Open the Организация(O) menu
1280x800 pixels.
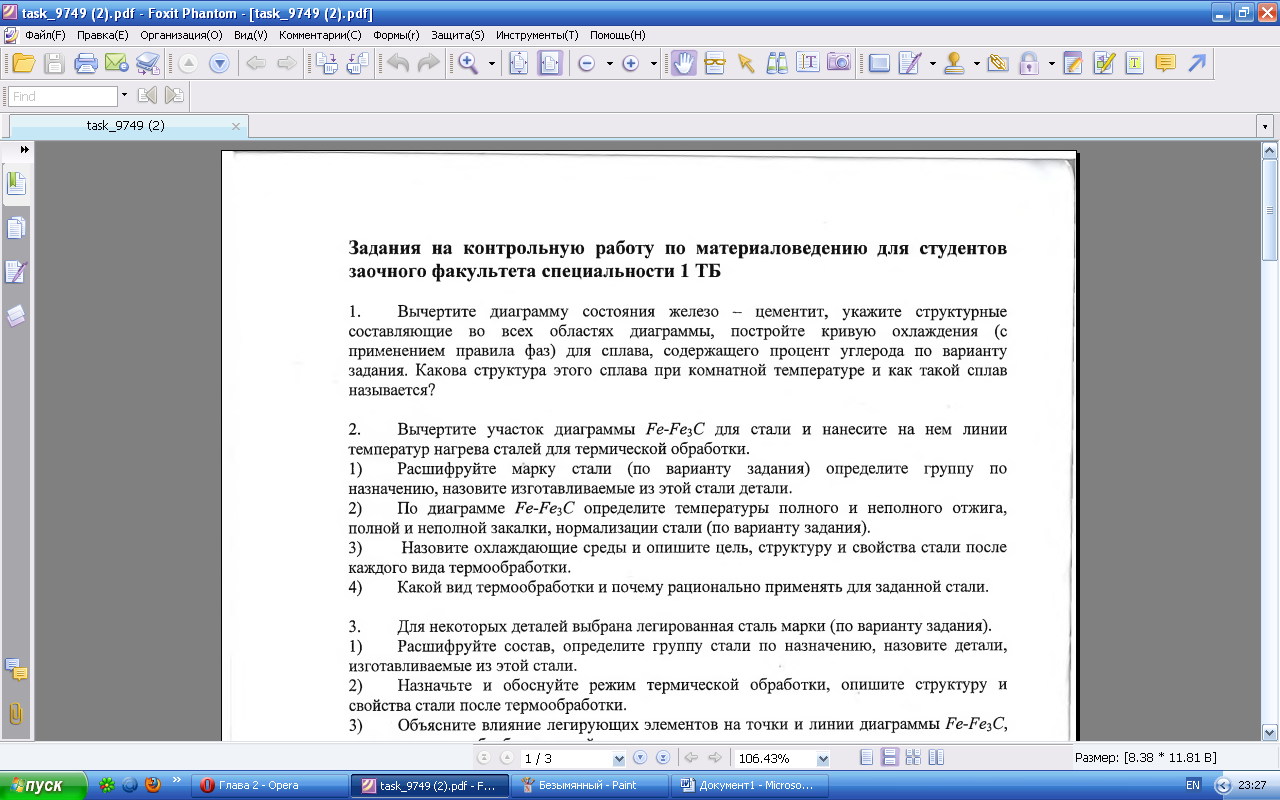tap(181, 34)
